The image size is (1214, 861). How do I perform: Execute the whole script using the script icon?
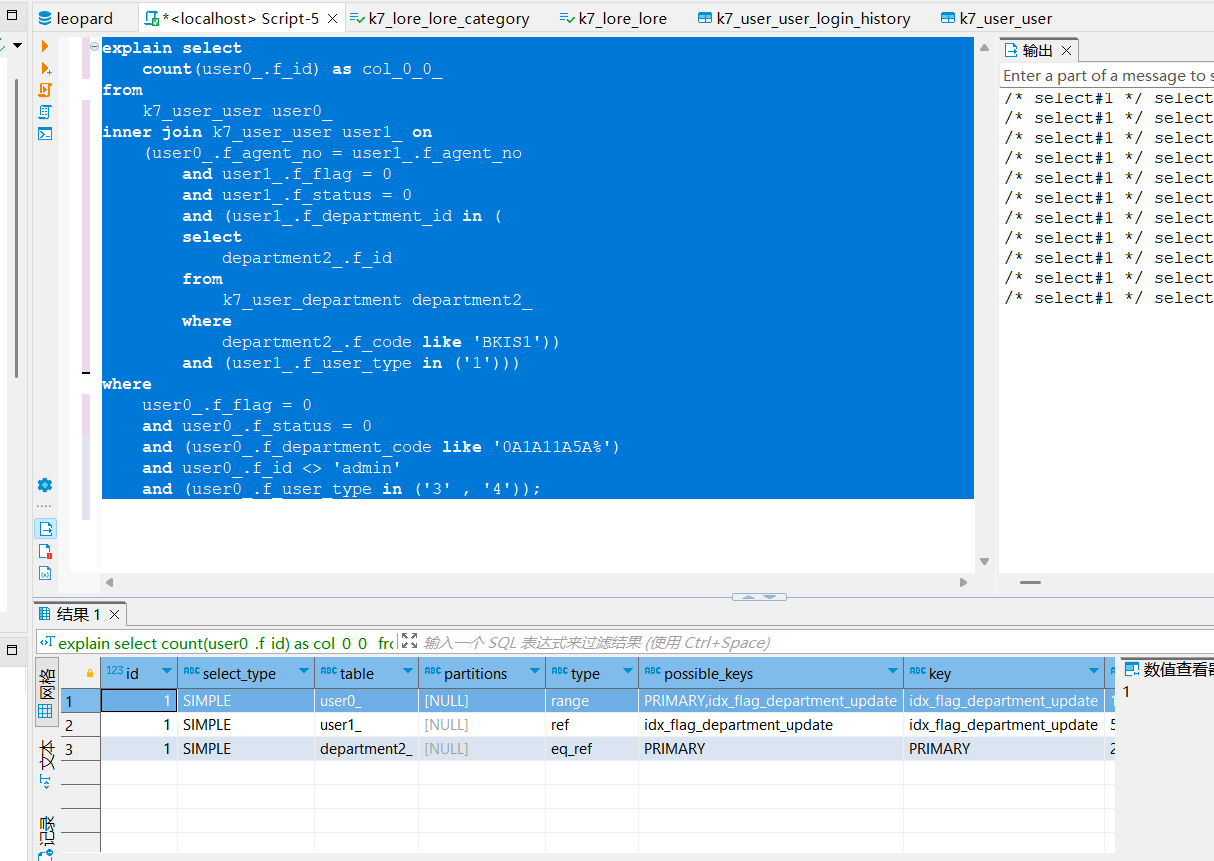pyautogui.click(x=45, y=90)
